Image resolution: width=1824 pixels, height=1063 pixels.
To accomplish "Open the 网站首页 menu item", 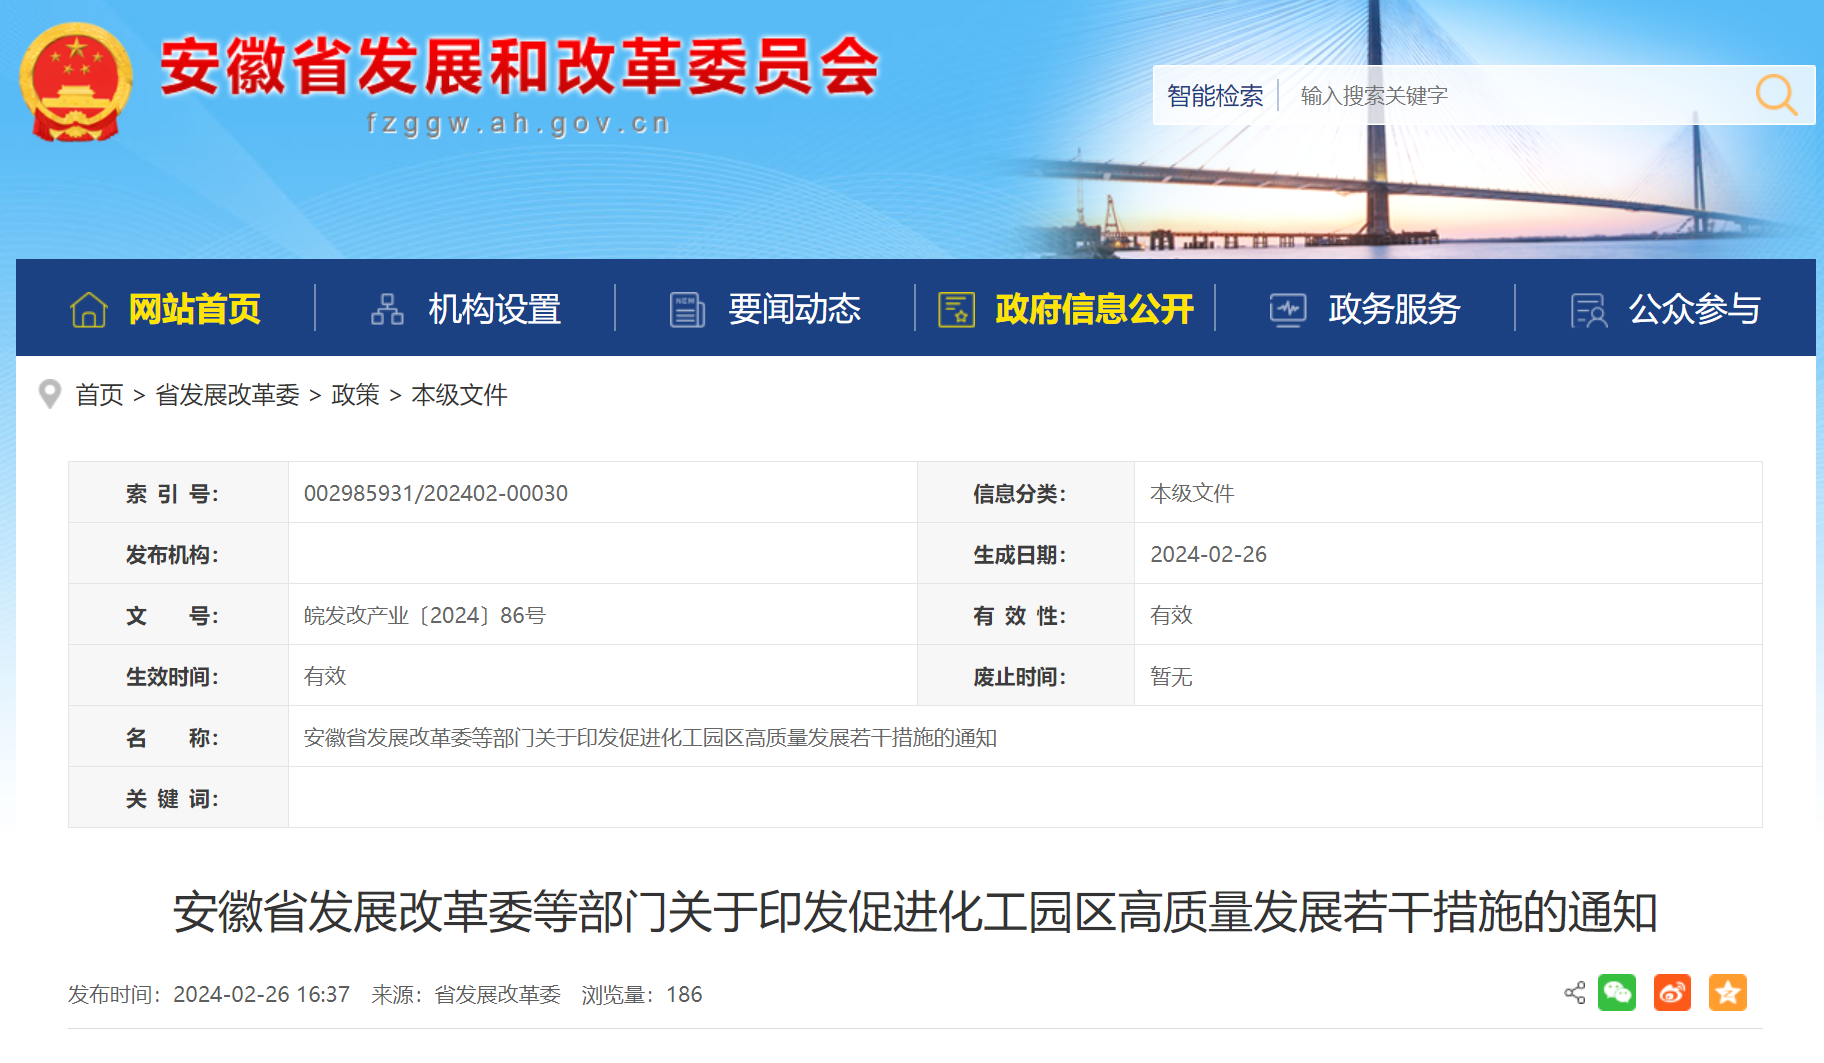I will point(194,310).
